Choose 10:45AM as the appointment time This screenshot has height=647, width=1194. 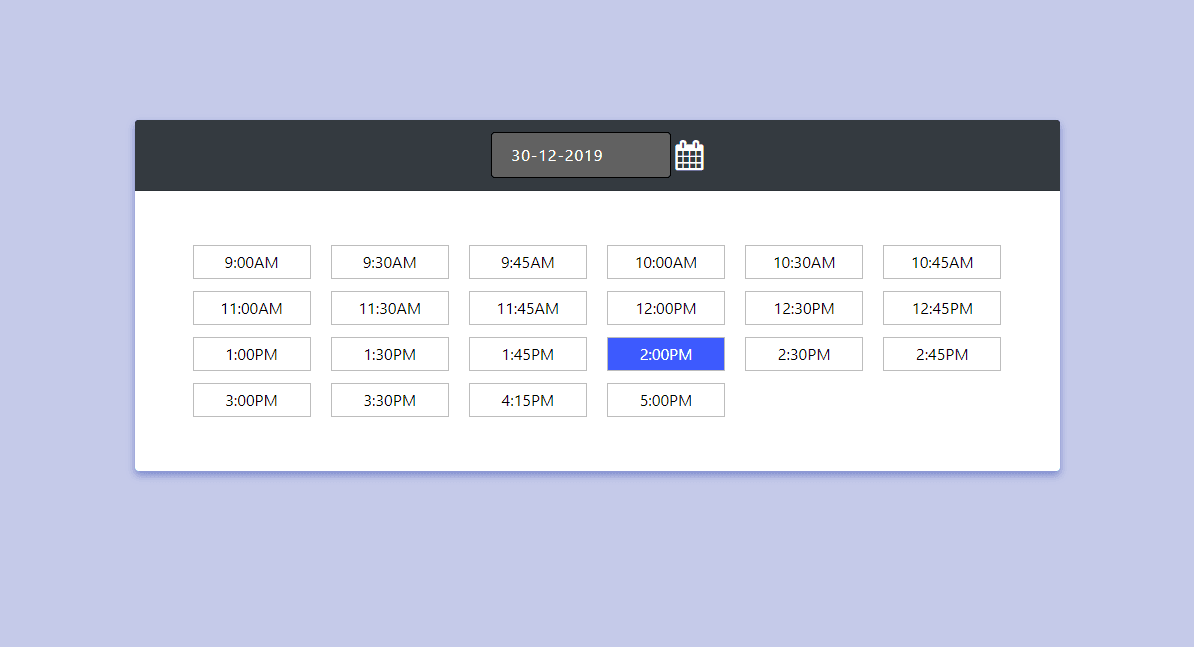(942, 262)
